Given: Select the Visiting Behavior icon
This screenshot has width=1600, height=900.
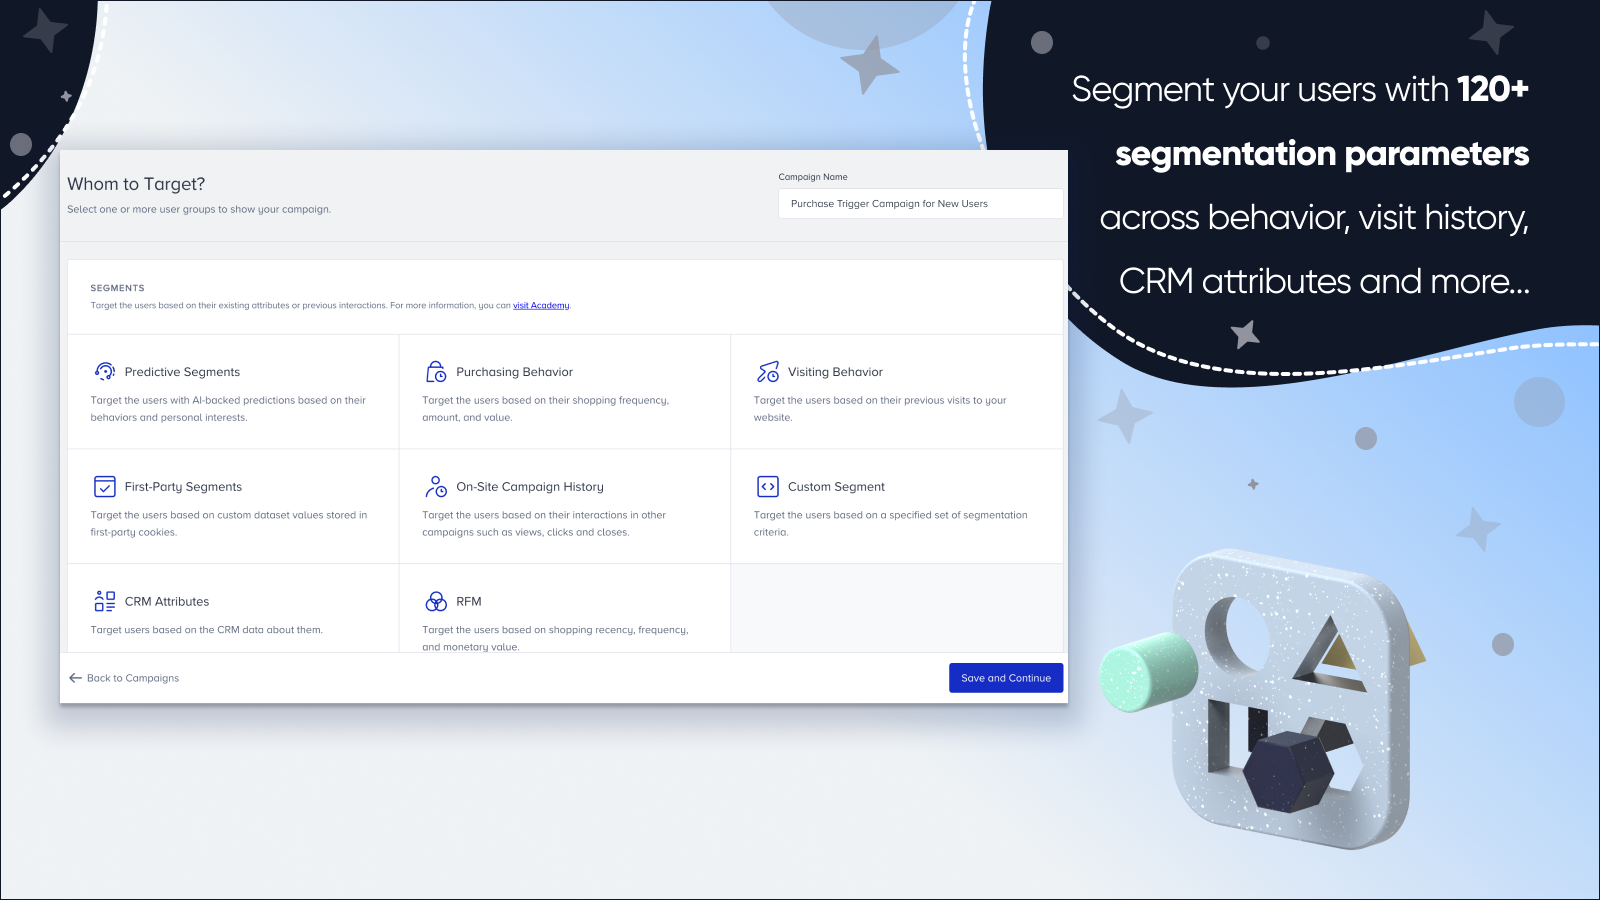Looking at the screenshot, I should (x=767, y=371).
